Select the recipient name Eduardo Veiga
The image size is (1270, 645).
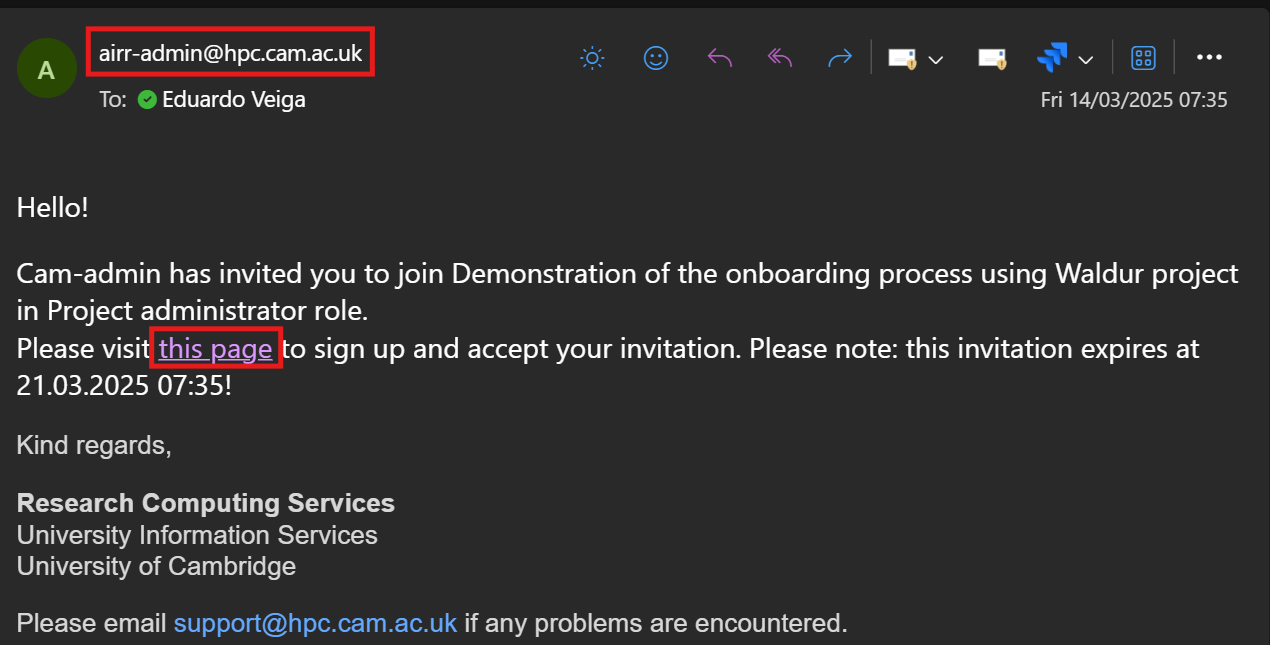[x=234, y=99]
